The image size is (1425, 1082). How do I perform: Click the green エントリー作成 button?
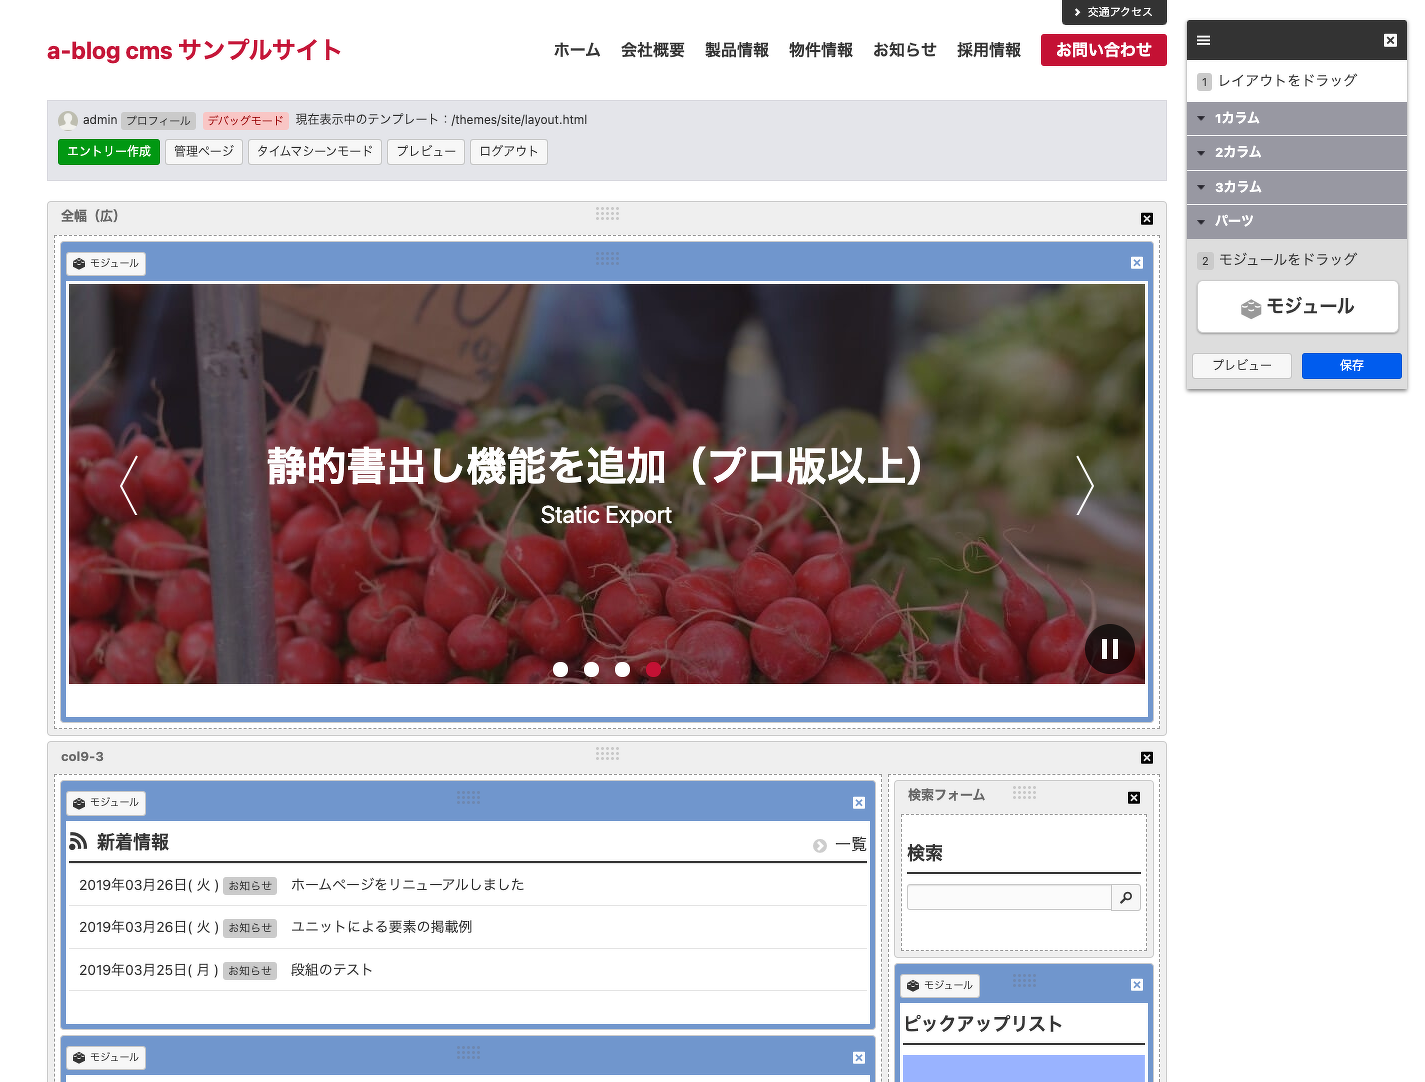point(109,152)
